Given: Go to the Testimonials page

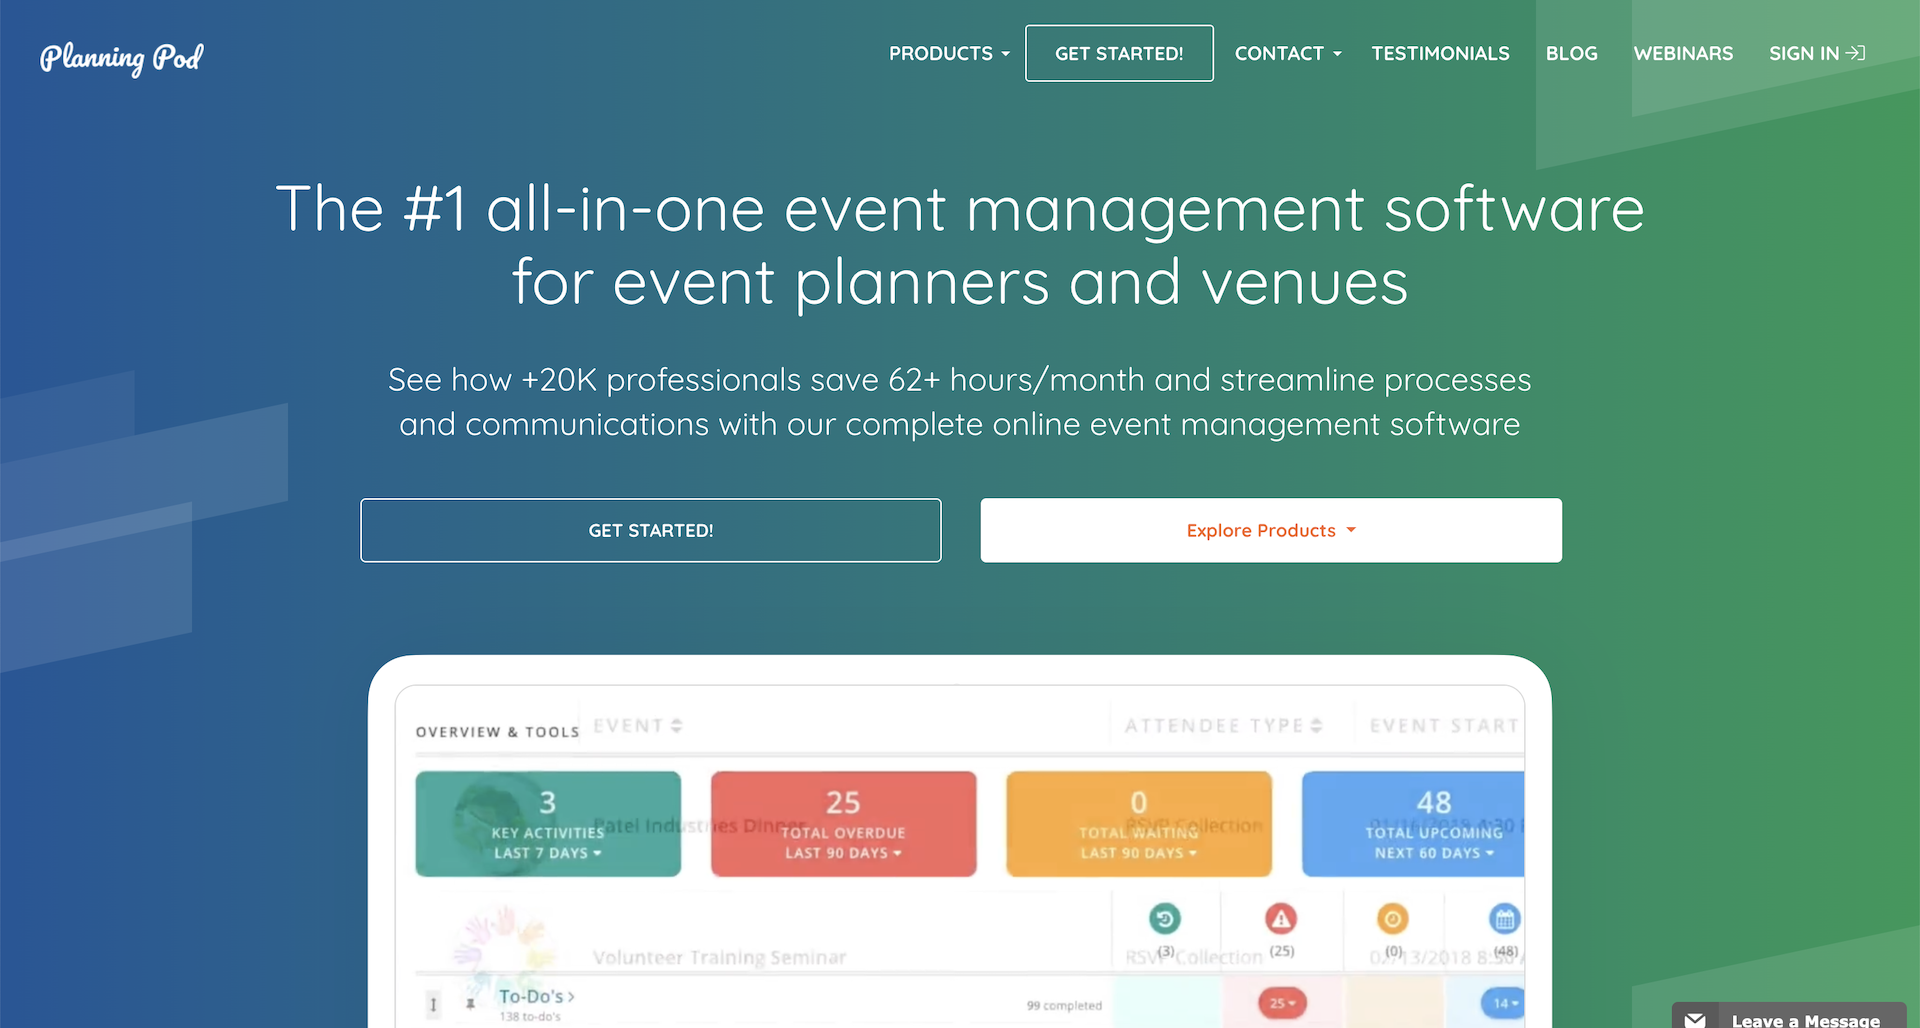Looking at the screenshot, I should (1440, 53).
